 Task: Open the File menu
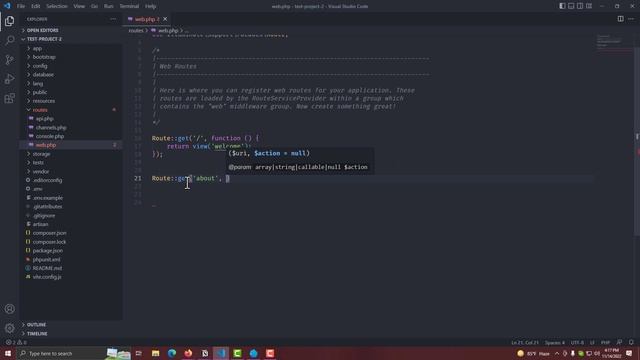coord(21,6)
